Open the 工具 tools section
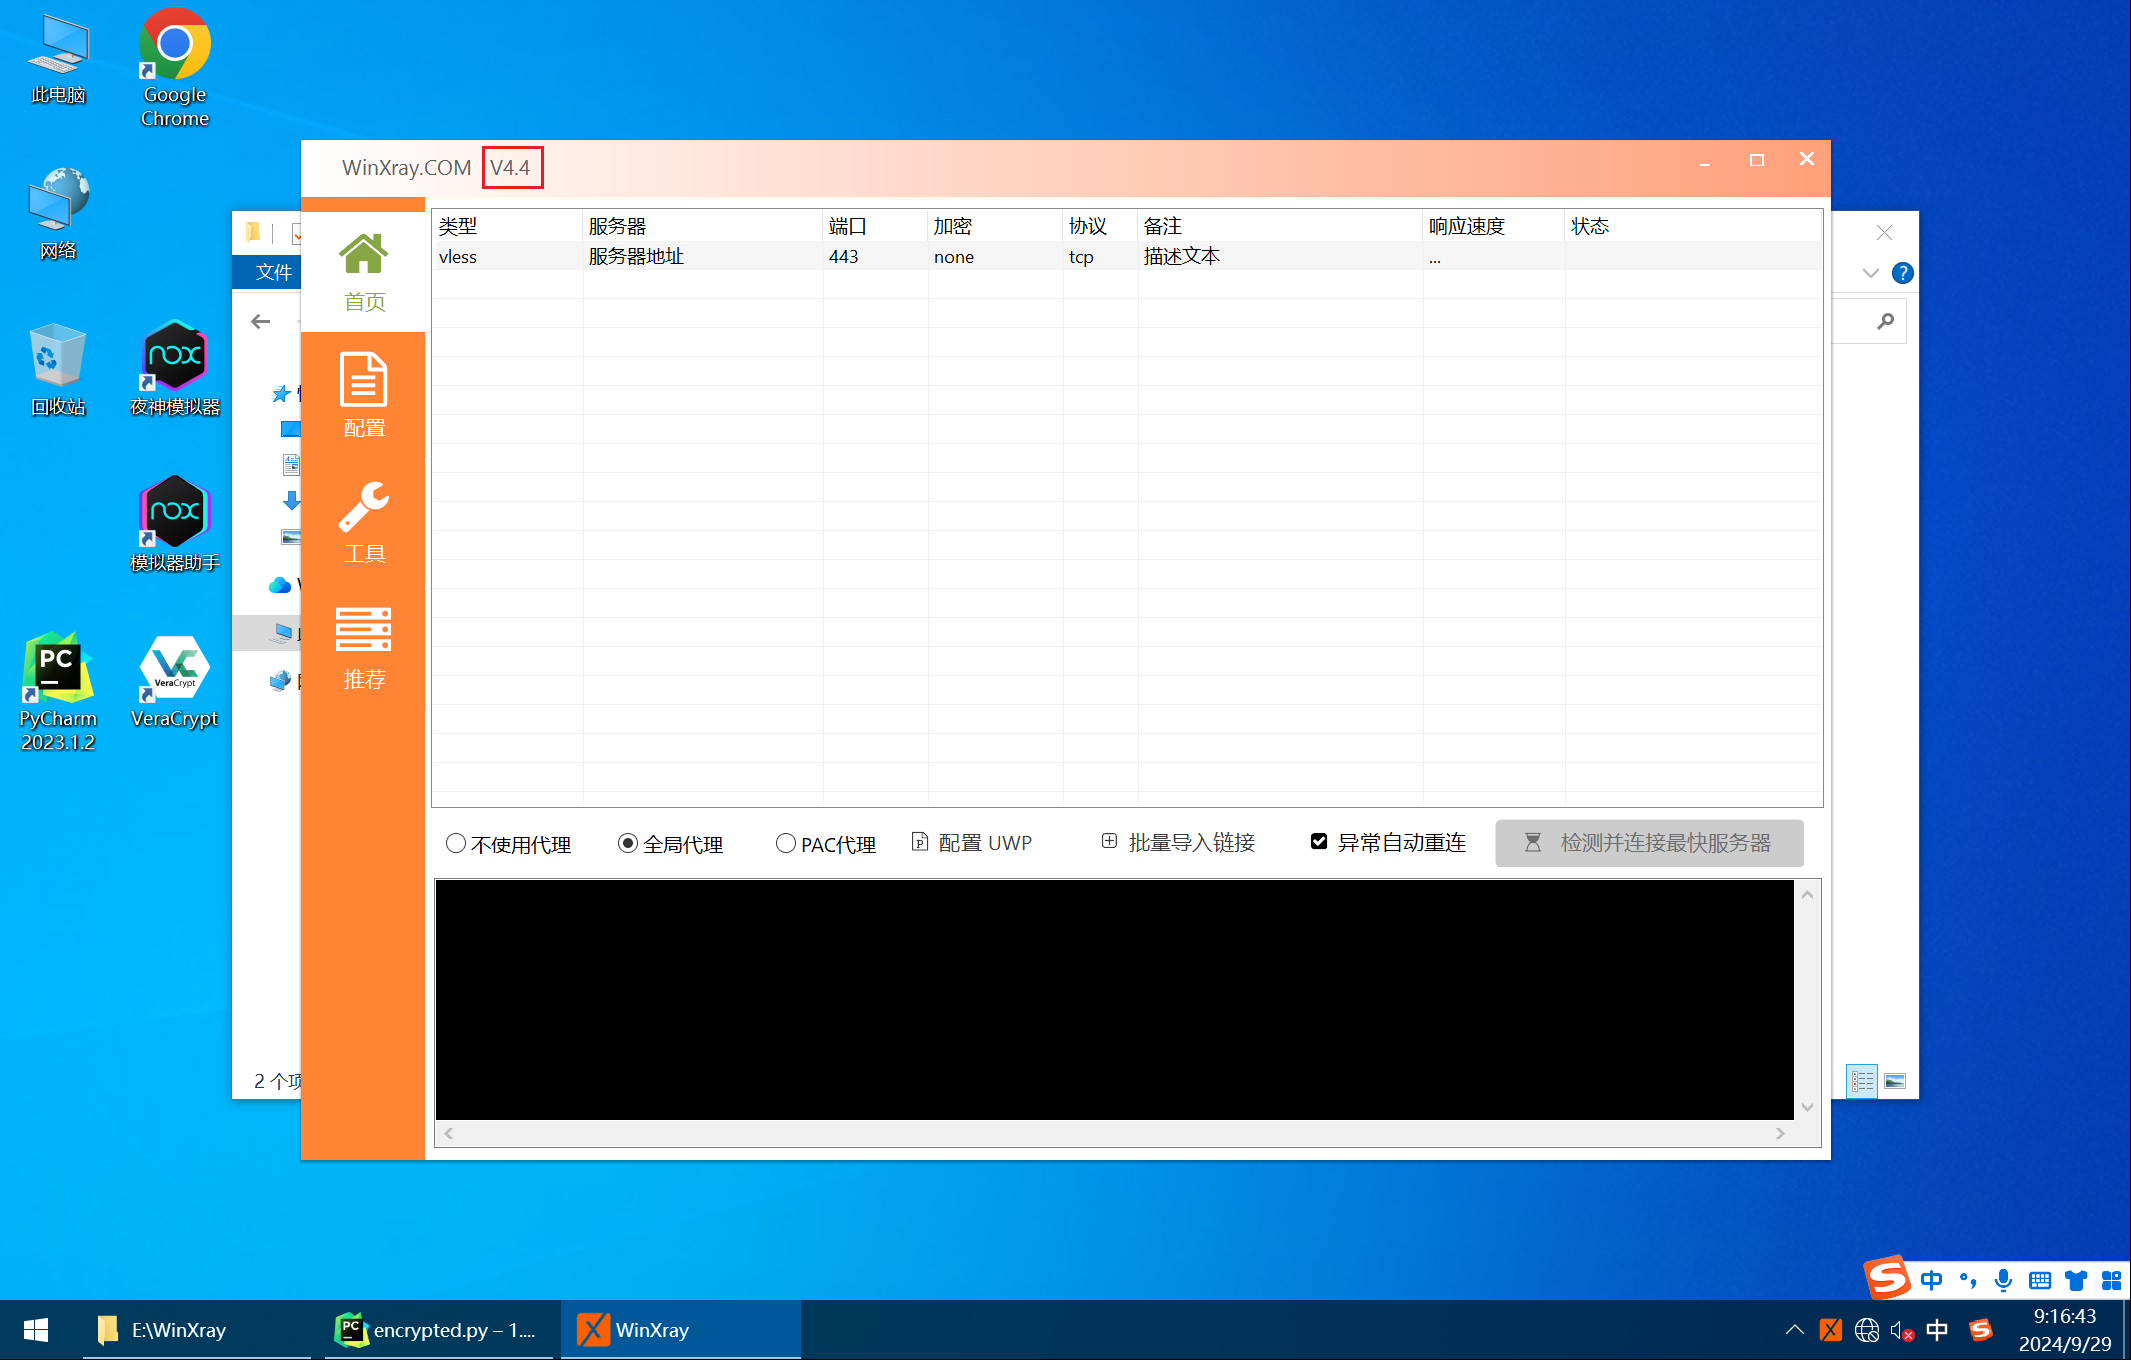Viewport: 2131px width, 1360px height. pyautogui.click(x=363, y=522)
